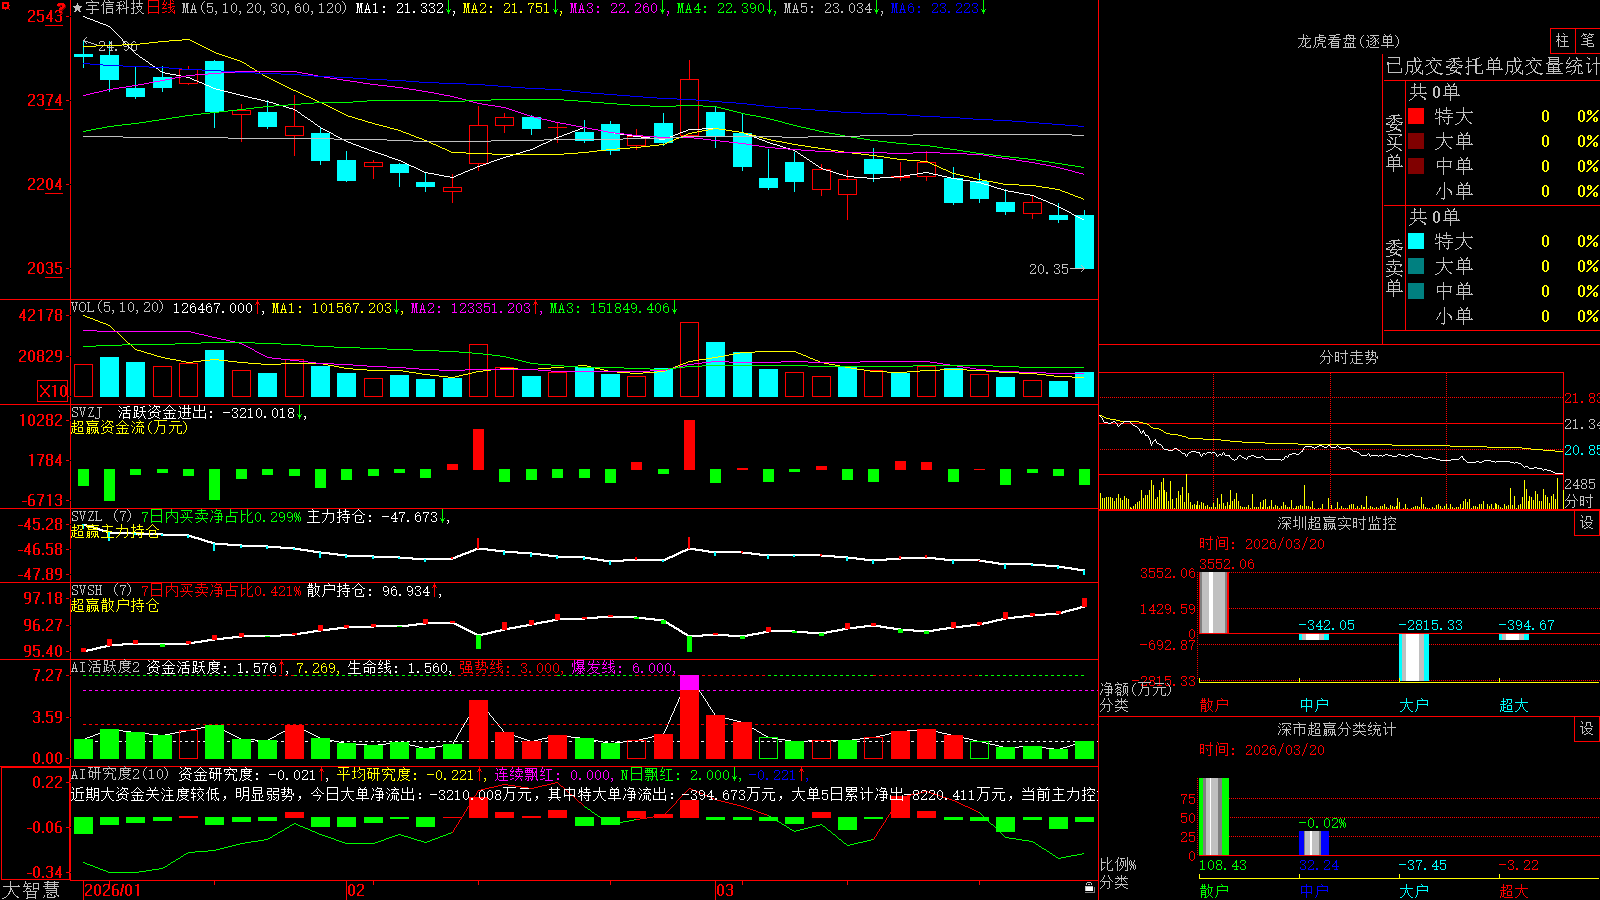
Task: Select the blue 中户 bar in 分类统计
Action: (x=1313, y=843)
